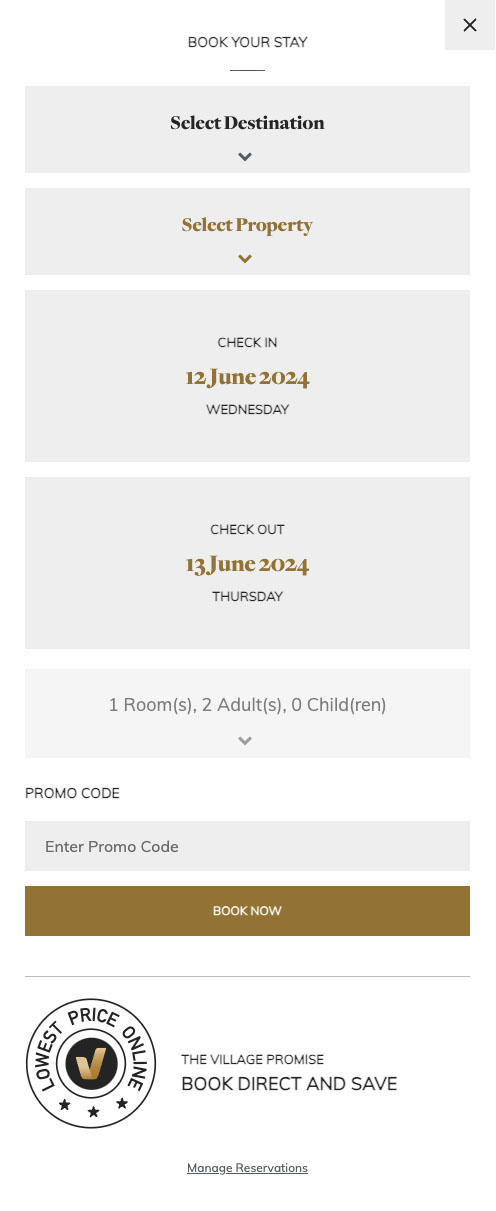Image resolution: width=496 pixels, height=1211 pixels.
Task: Expand the chevron under Select Destination
Action: [245, 157]
